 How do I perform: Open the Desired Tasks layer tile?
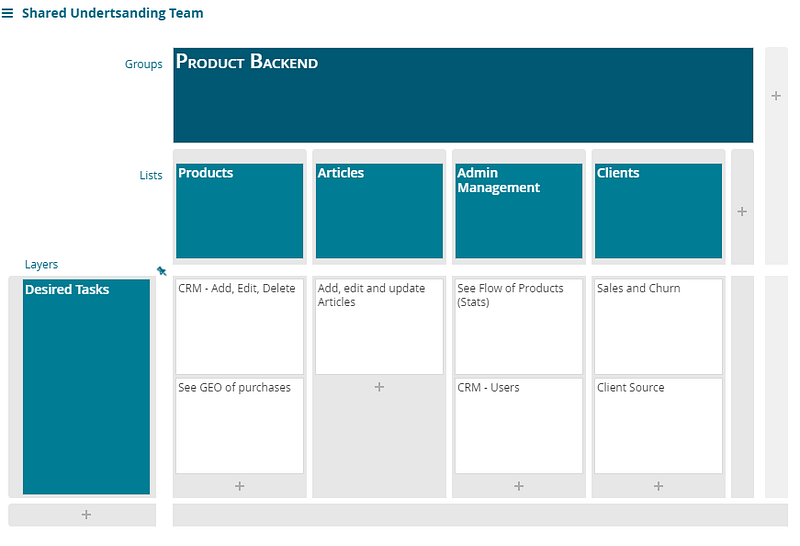(86, 387)
